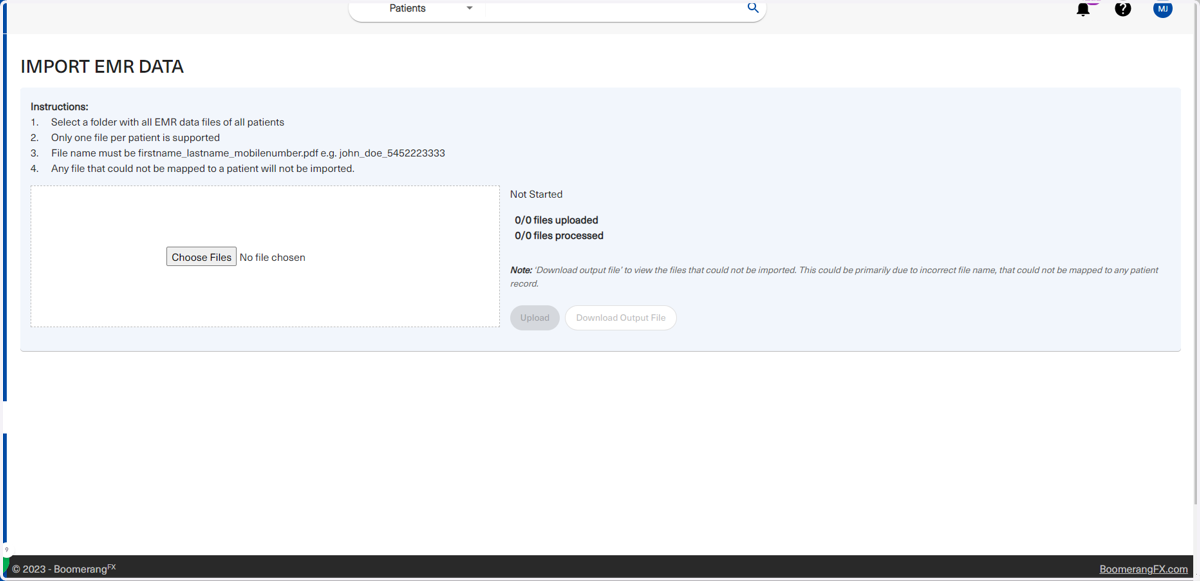Click the '© 2023 - BoomerangFX' footer text

(64, 569)
